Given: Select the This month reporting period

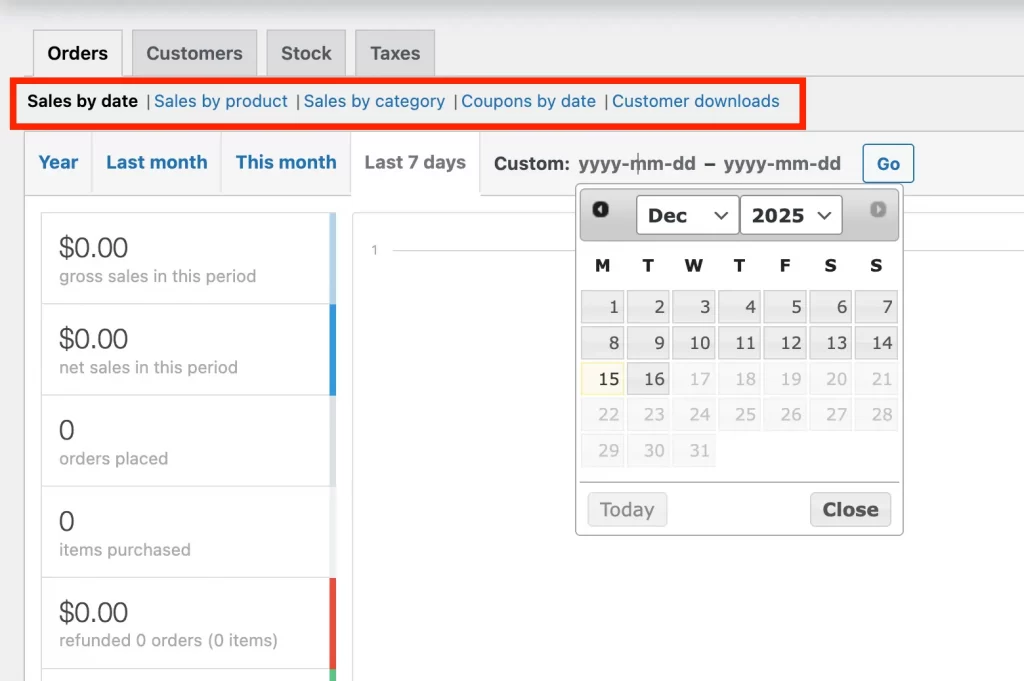Looking at the screenshot, I should (x=285, y=162).
